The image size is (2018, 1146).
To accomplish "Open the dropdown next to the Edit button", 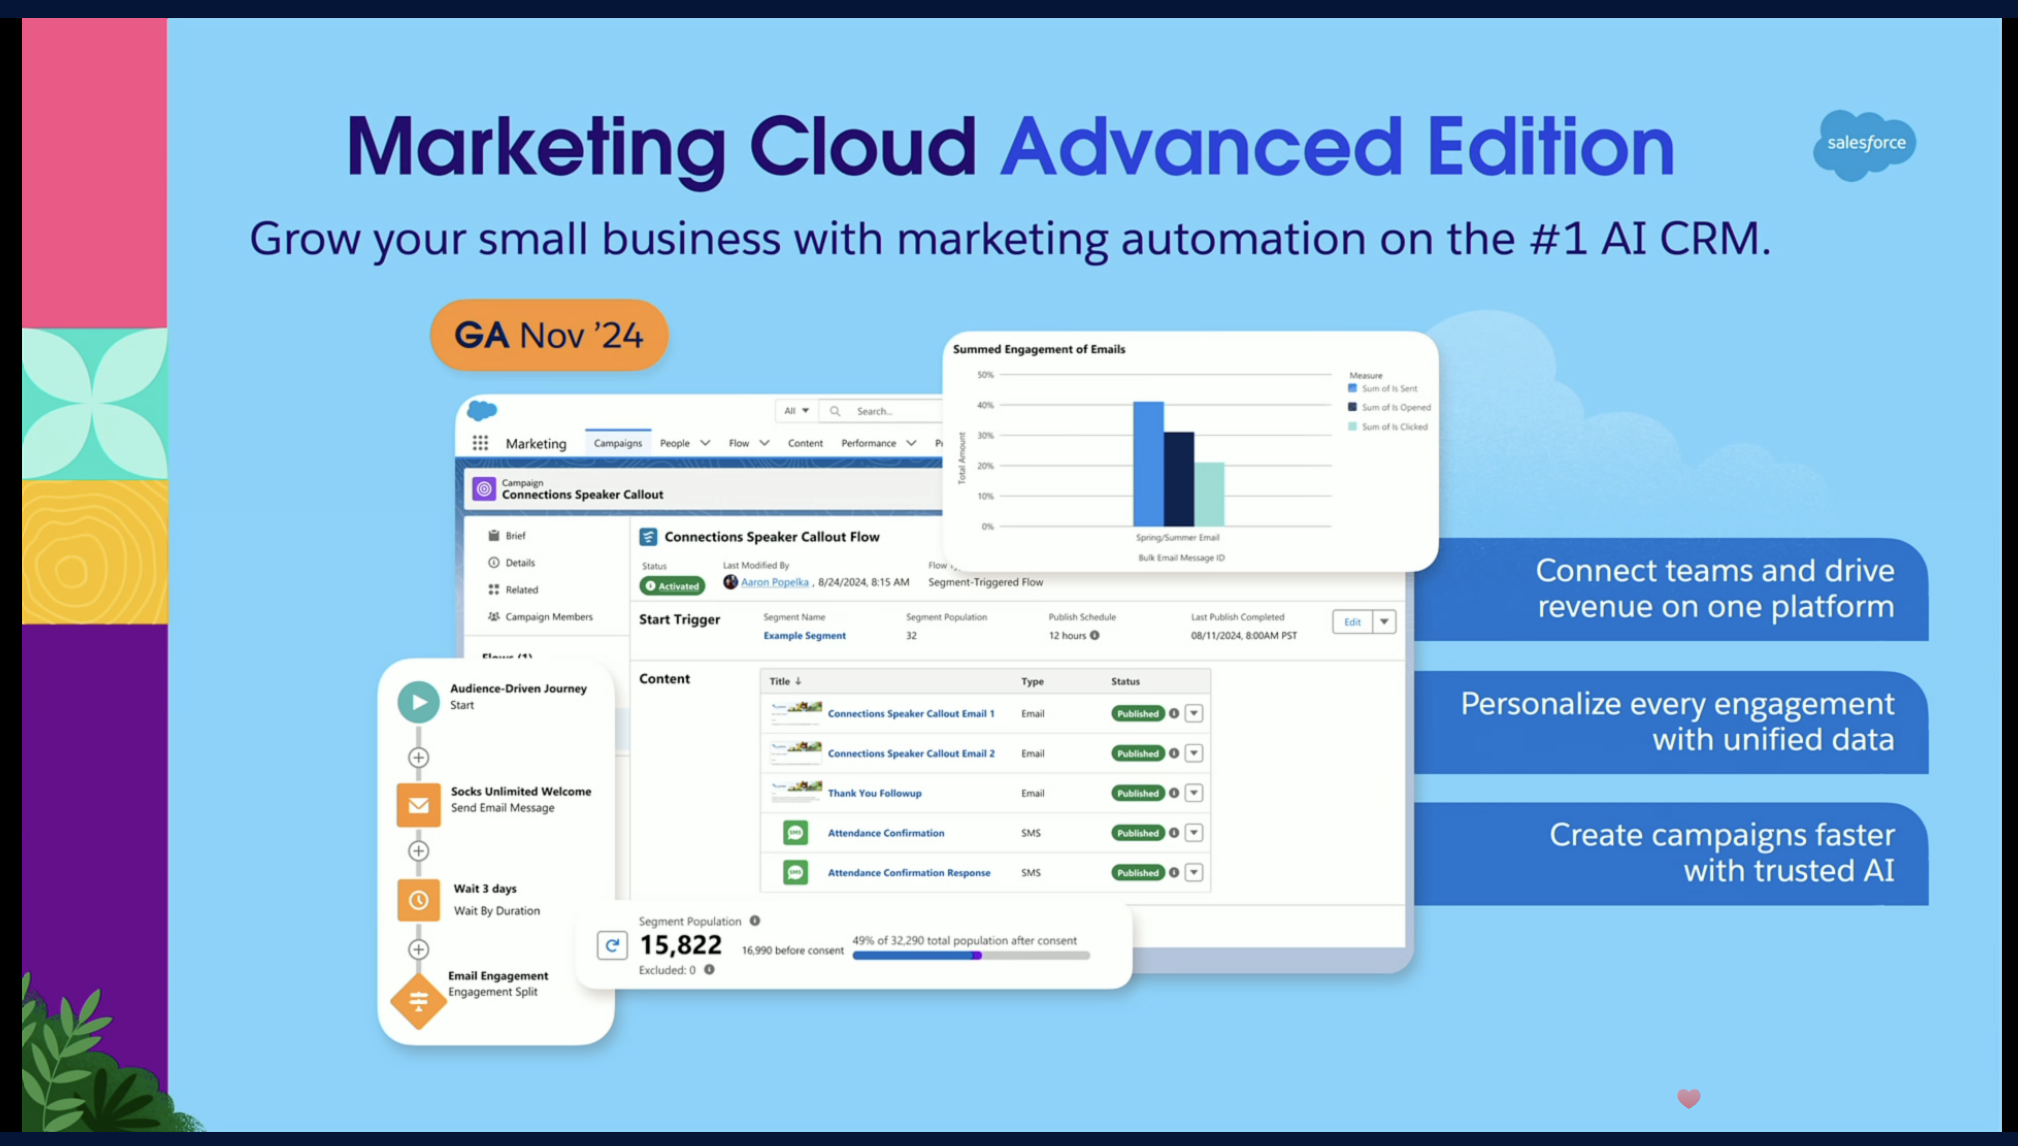I will click(1385, 622).
